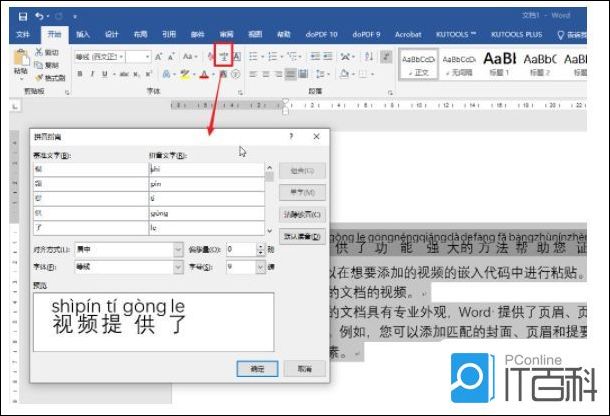Increase the paragraph indent
610x416 pixels.
tap(328, 57)
